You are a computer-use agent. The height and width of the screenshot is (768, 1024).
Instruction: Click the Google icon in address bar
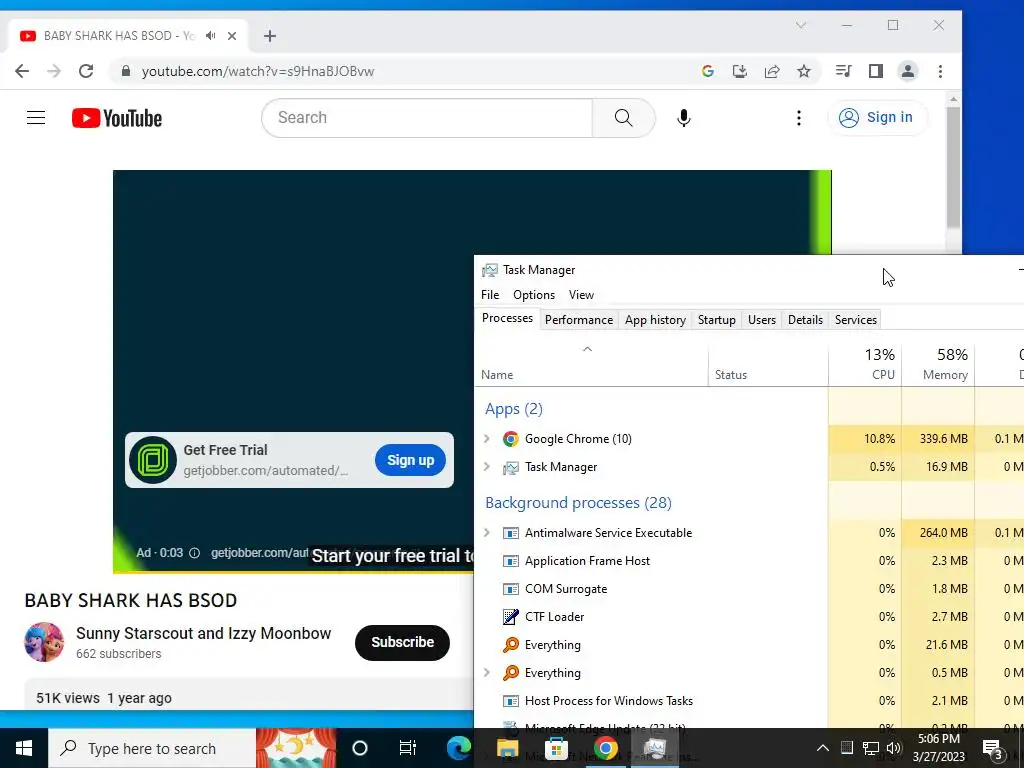pyautogui.click(x=708, y=71)
